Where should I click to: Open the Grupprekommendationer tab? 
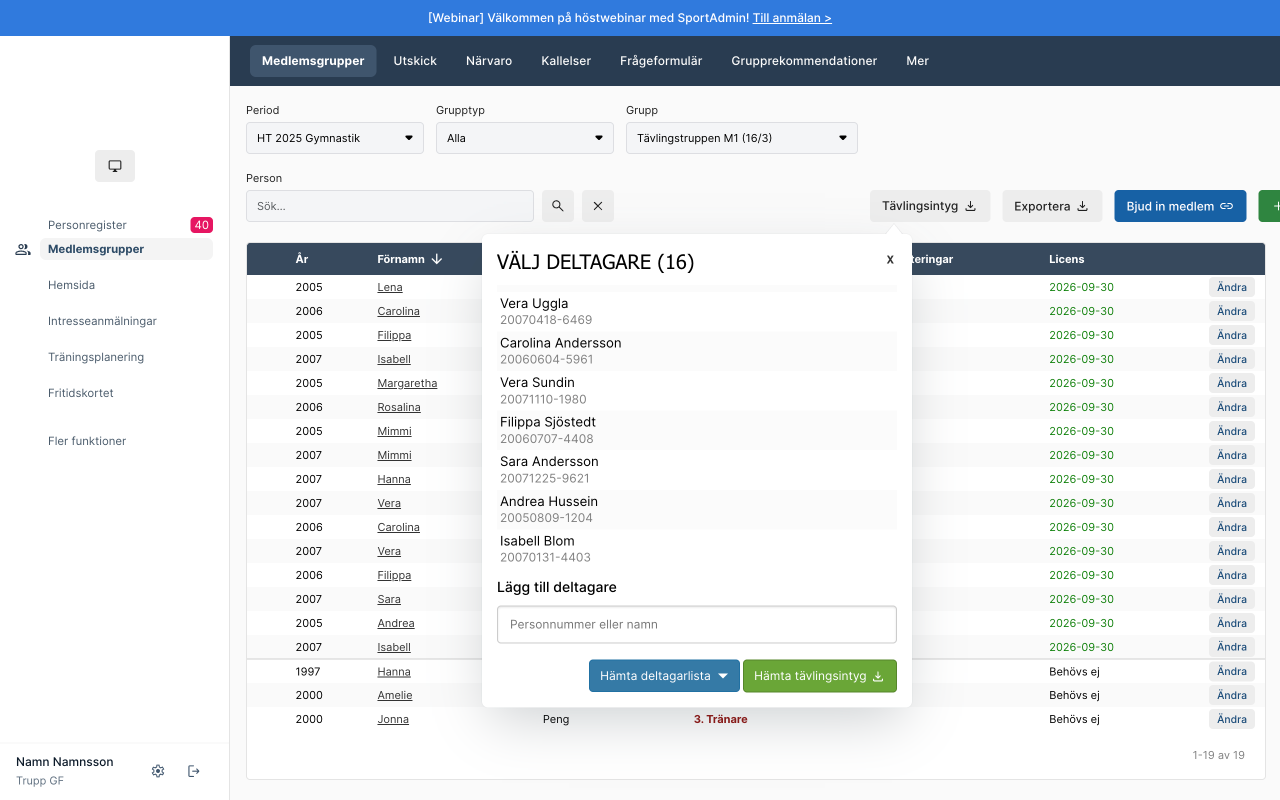804,61
